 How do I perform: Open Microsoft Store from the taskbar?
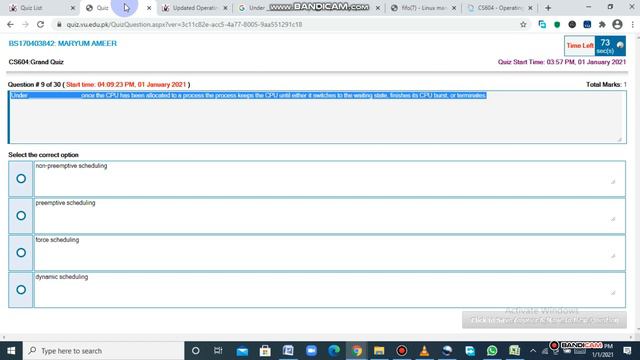click(x=265, y=351)
